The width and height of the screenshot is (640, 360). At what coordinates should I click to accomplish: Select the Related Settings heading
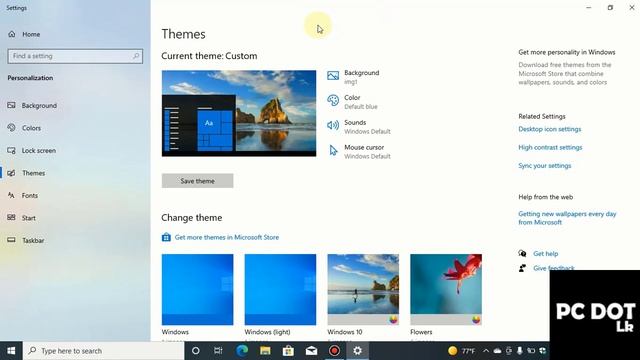click(542, 116)
